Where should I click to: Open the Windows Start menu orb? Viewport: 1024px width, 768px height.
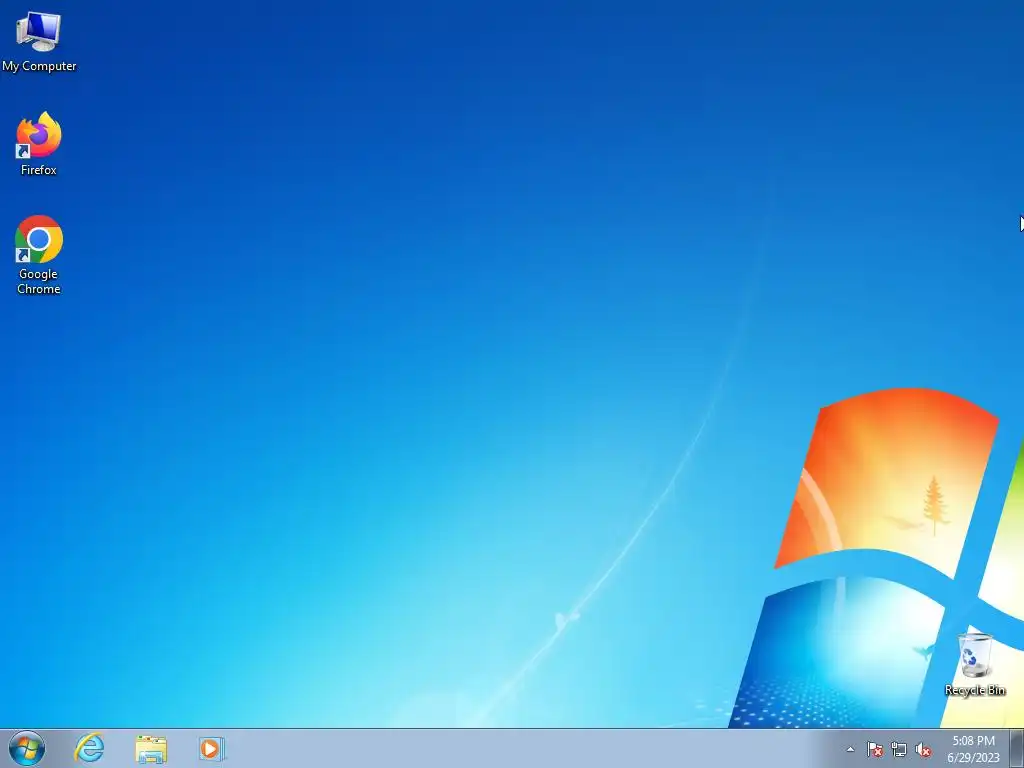point(27,748)
